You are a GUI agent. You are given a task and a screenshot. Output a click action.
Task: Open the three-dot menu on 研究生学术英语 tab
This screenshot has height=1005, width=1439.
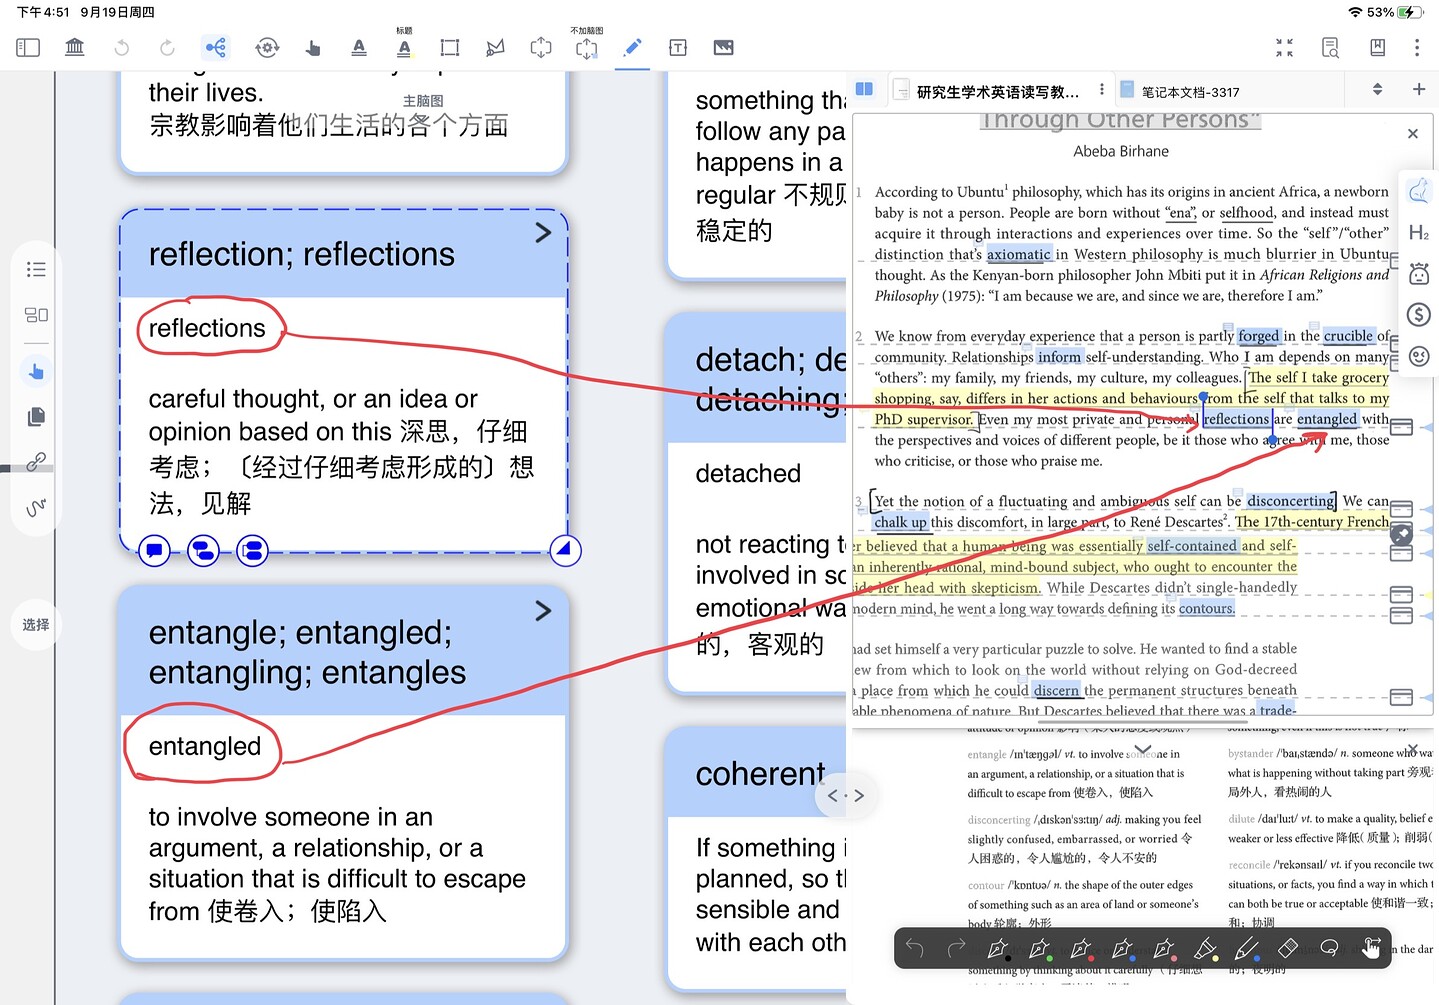(x=1102, y=89)
